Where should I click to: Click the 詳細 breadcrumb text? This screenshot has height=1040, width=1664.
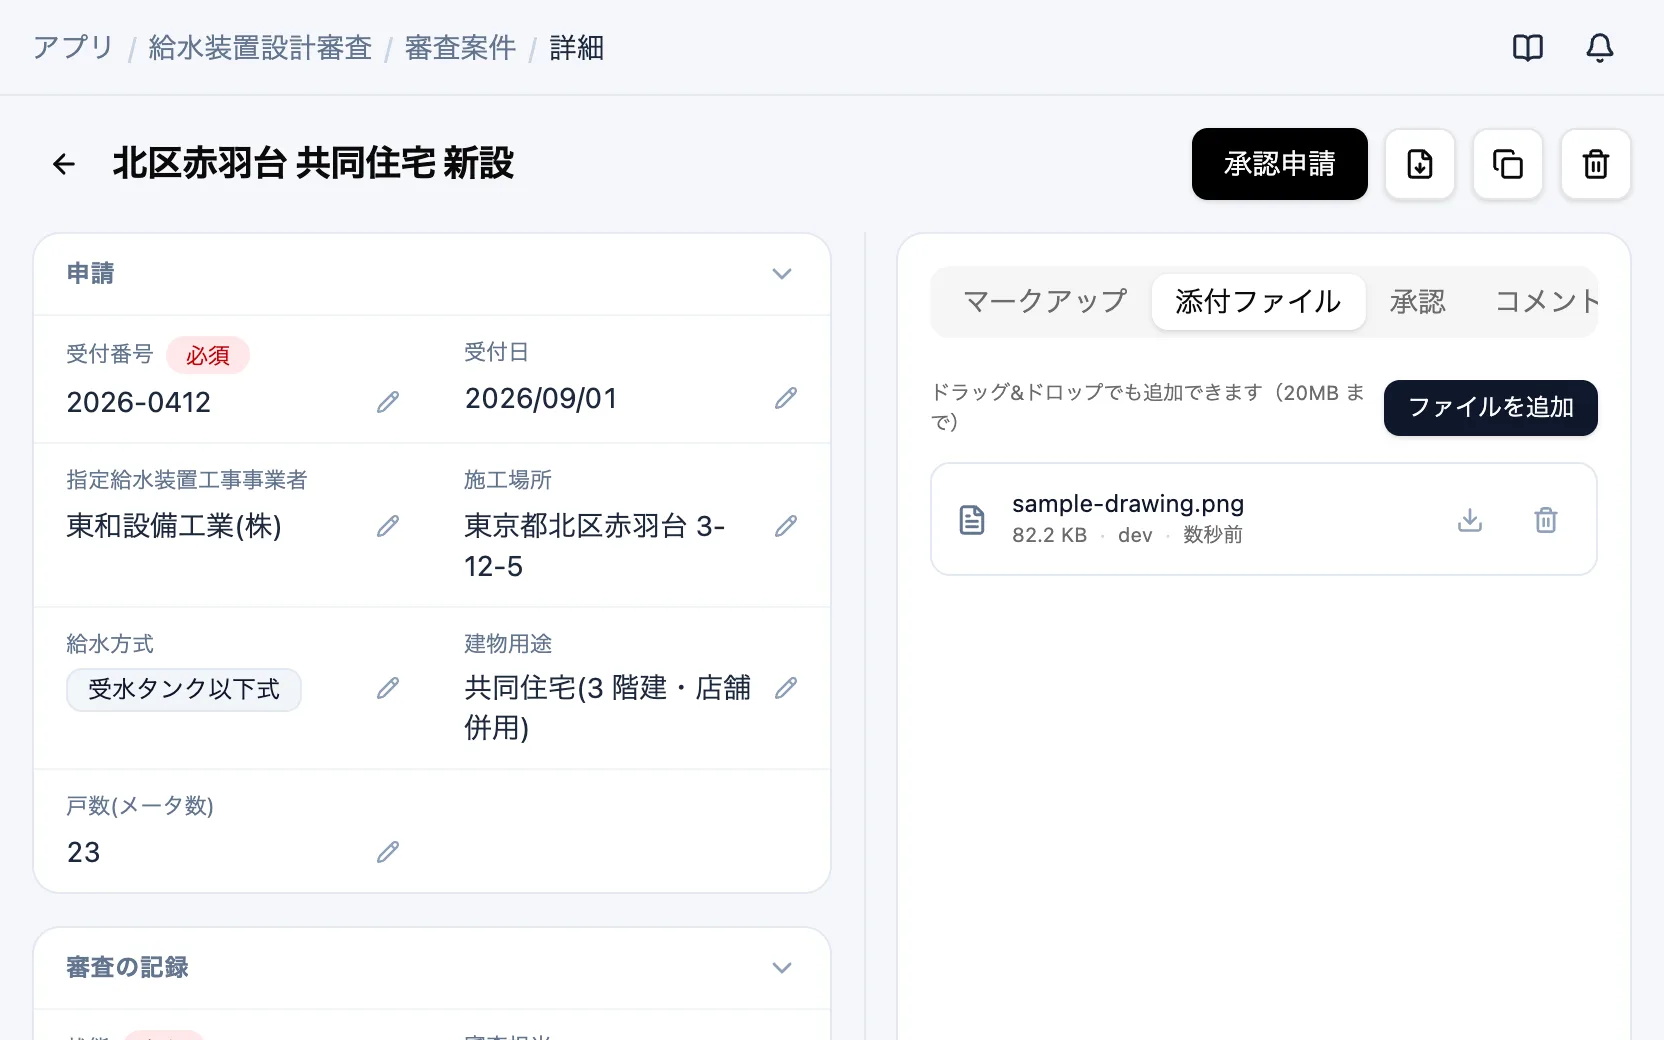coord(577,48)
